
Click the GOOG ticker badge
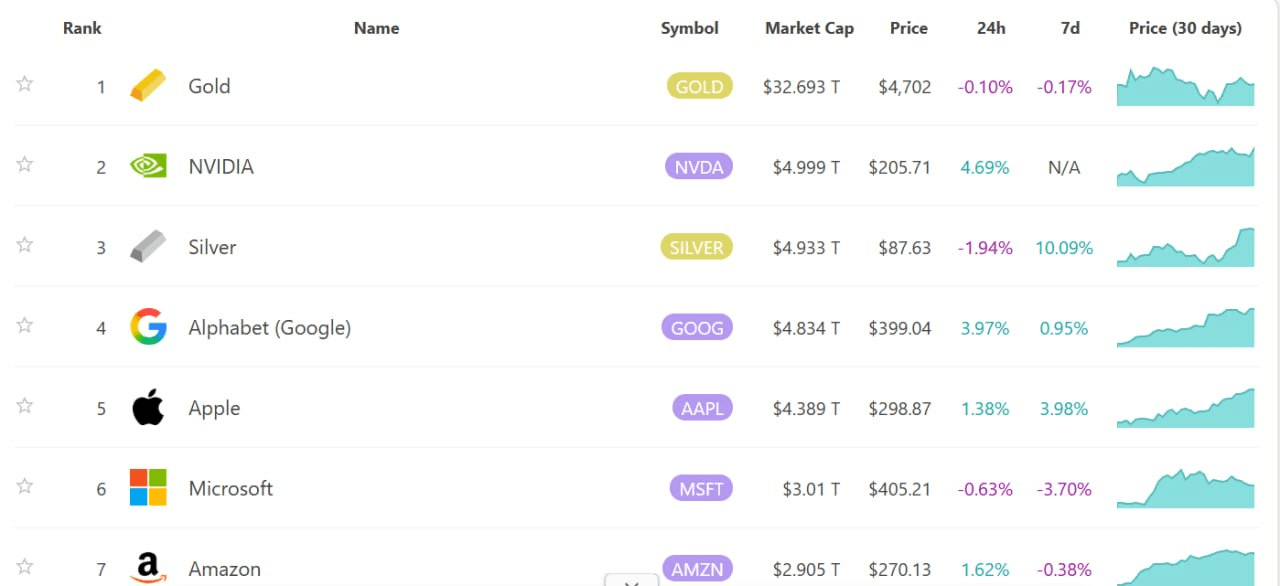(x=697, y=327)
